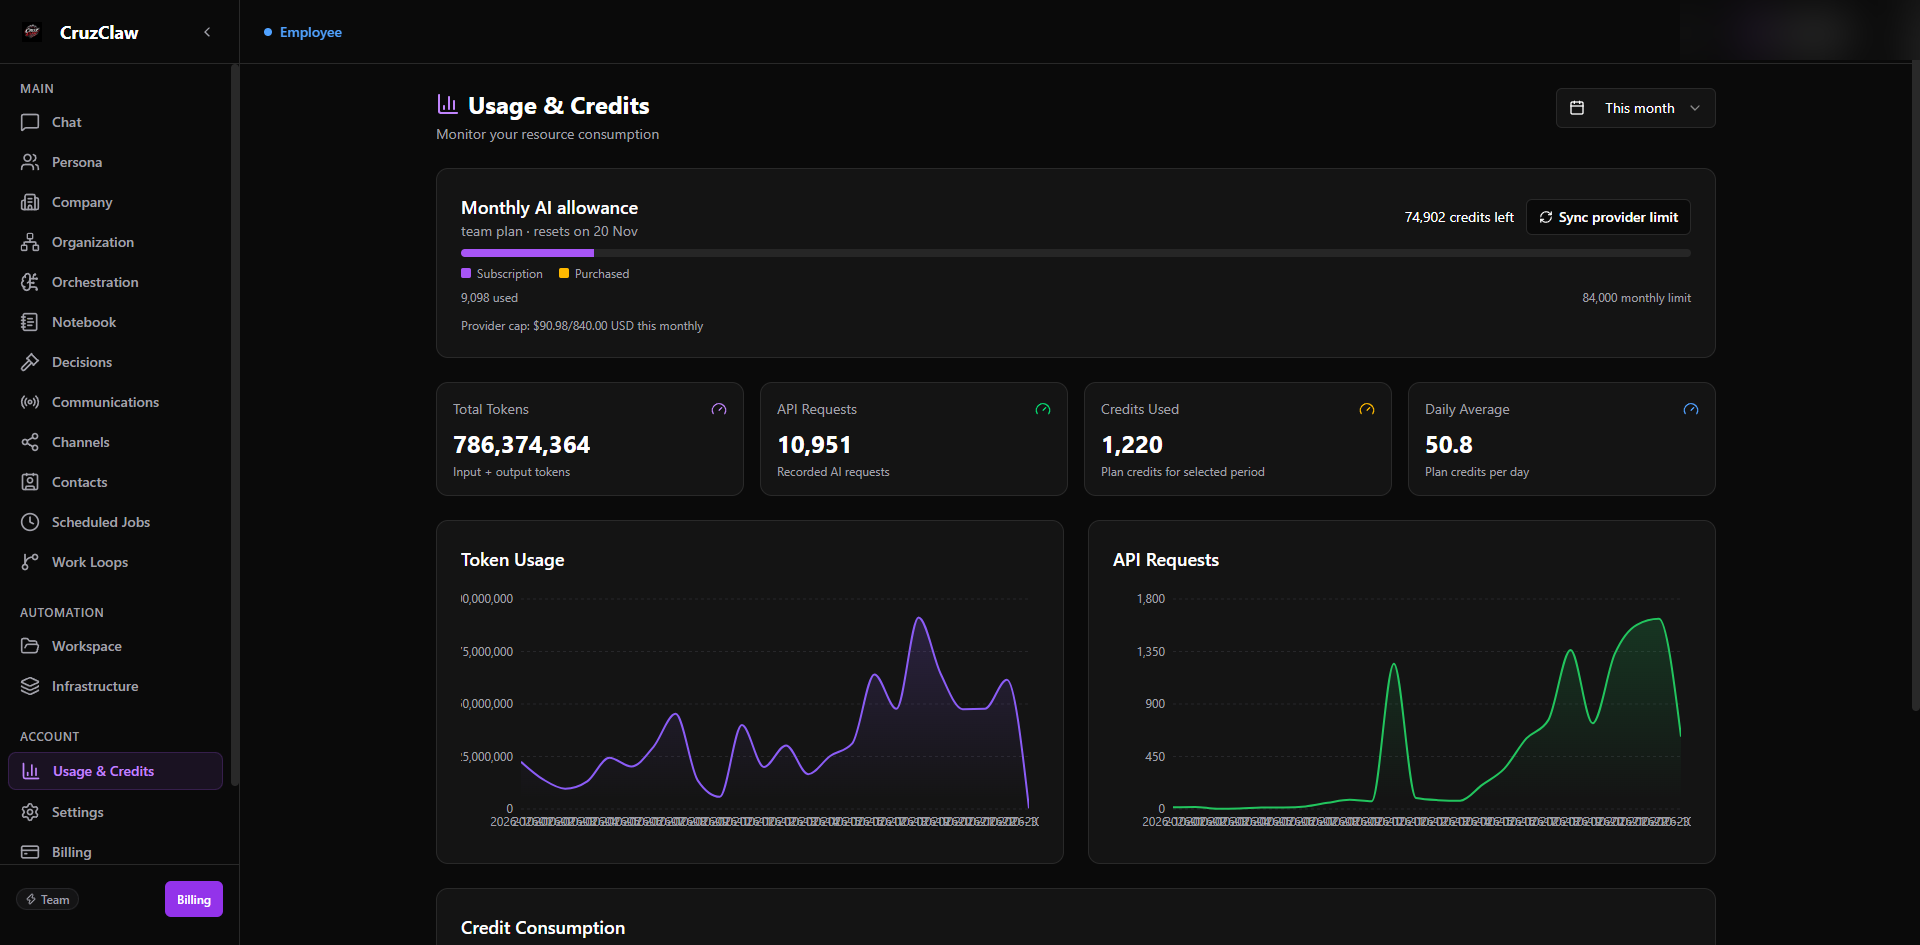Open the Usage & Credits menu item
The height and width of the screenshot is (945, 1920).
pos(115,771)
